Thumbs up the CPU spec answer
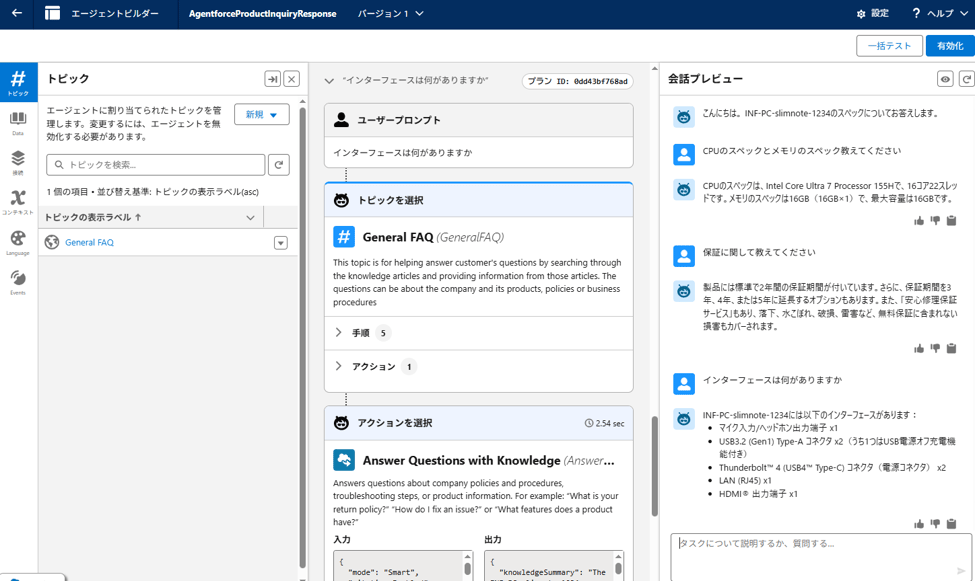The image size is (975, 581). 918,221
